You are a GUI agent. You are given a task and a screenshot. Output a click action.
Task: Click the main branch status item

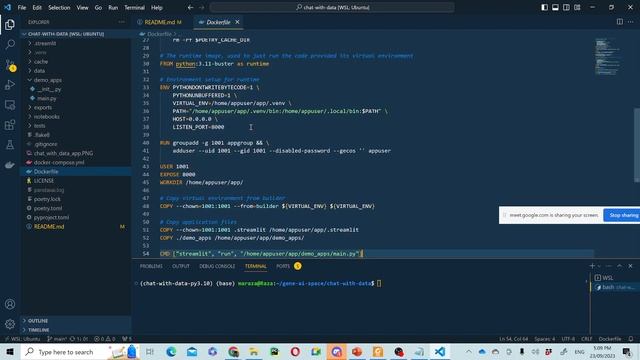[x=57, y=339]
